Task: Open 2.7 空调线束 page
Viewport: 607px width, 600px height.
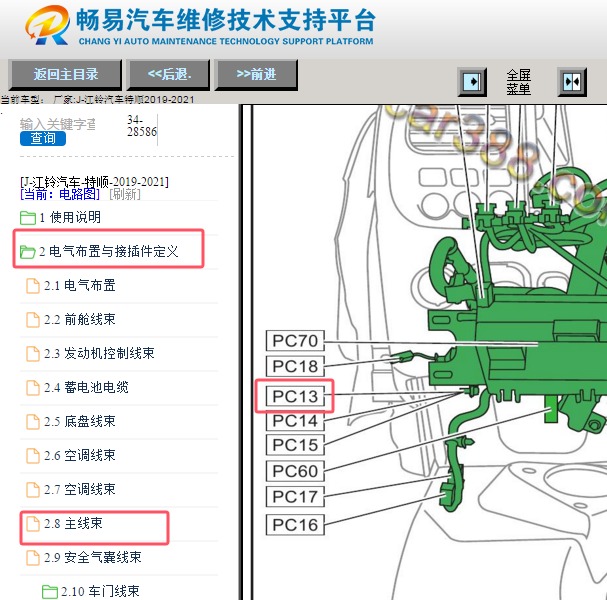Action: coord(80,490)
